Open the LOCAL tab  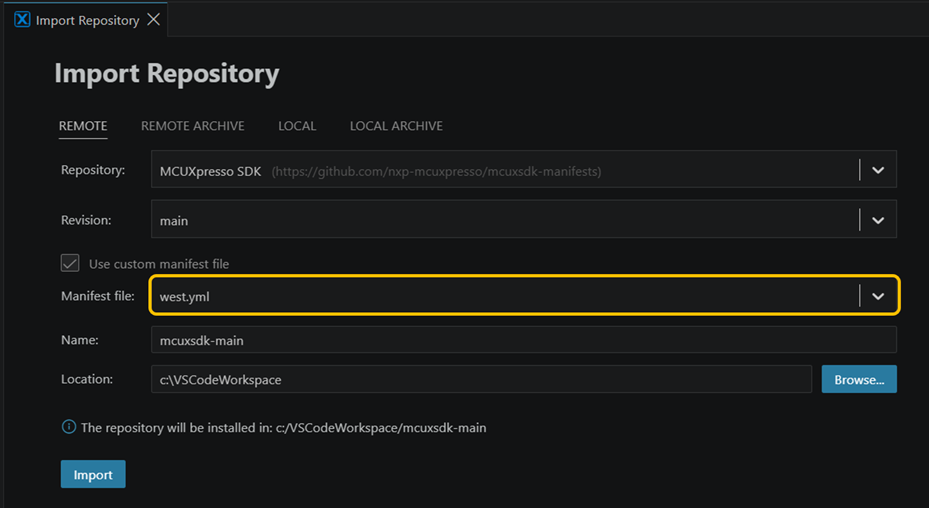[297, 126]
